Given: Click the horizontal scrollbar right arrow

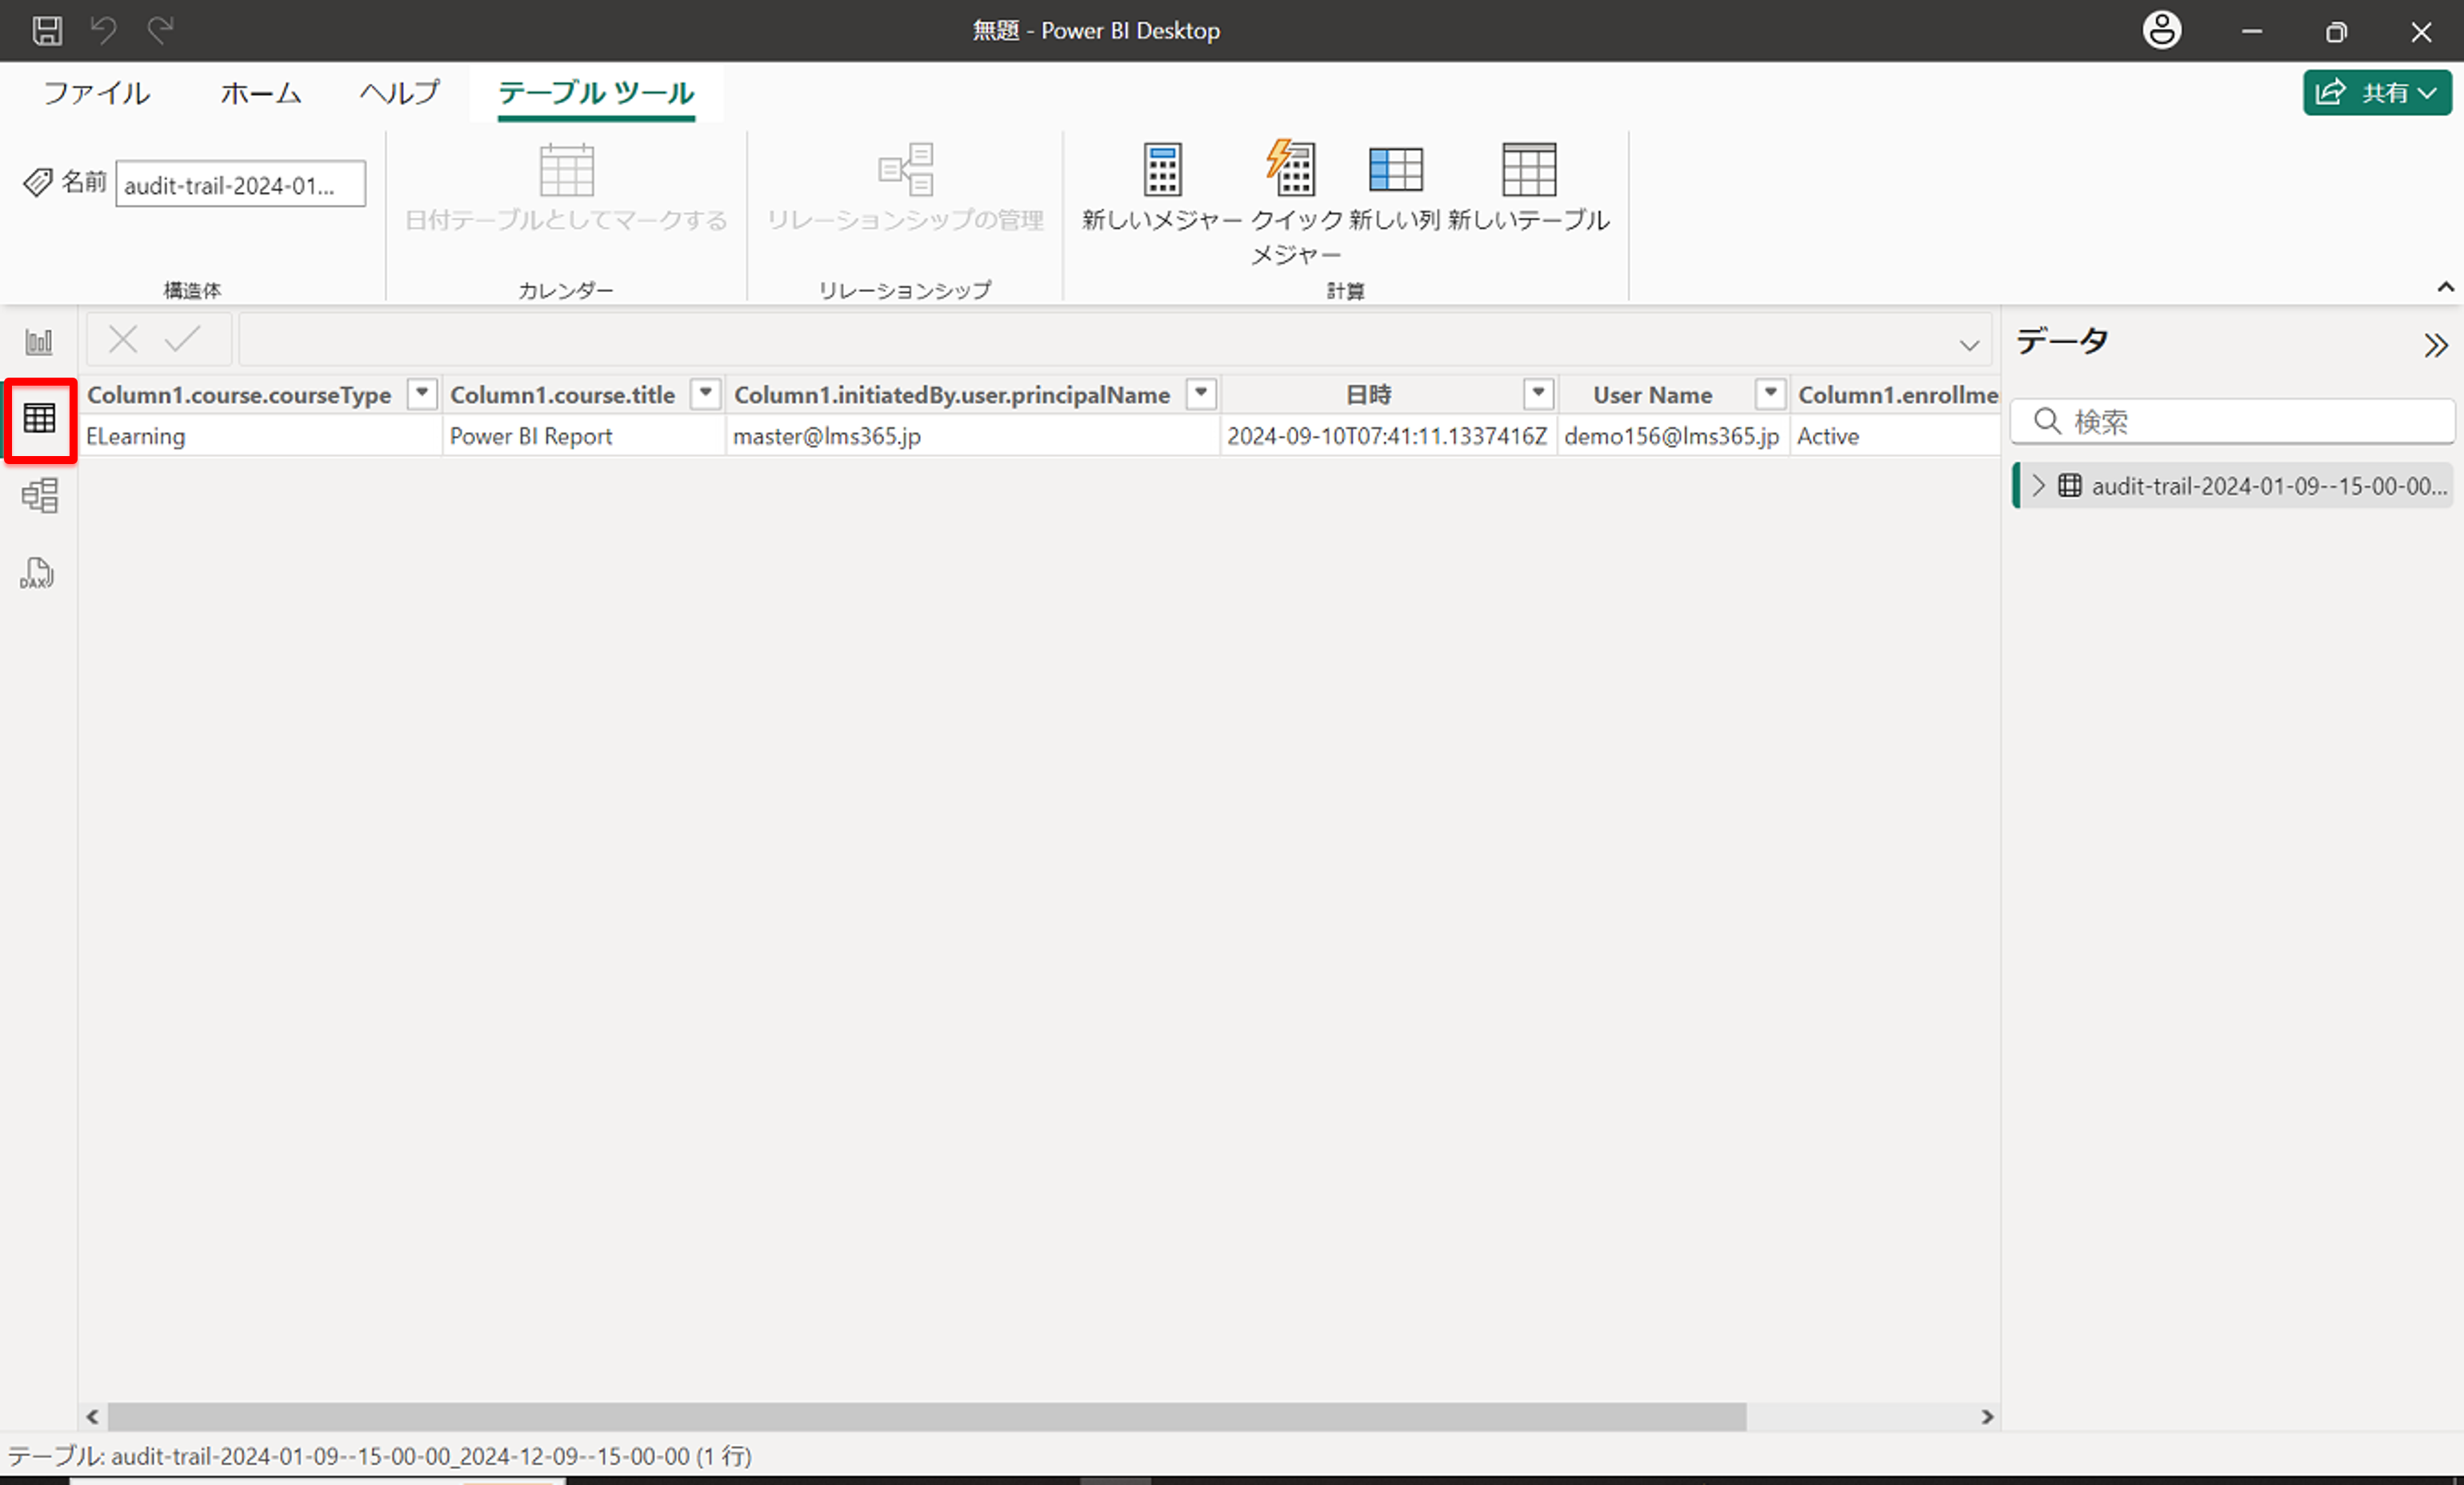Looking at the screenshot, I should [x=1987, y=1417].
